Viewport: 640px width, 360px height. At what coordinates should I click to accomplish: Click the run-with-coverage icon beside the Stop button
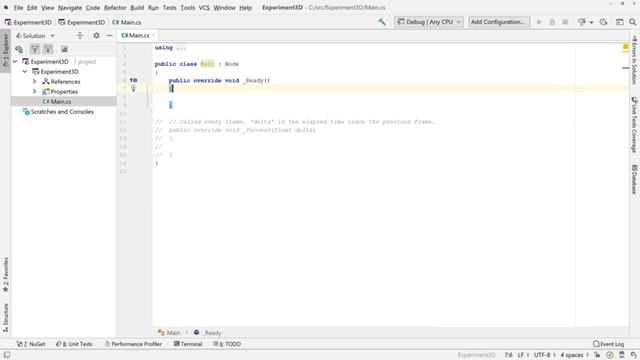[x=582, y=22]
